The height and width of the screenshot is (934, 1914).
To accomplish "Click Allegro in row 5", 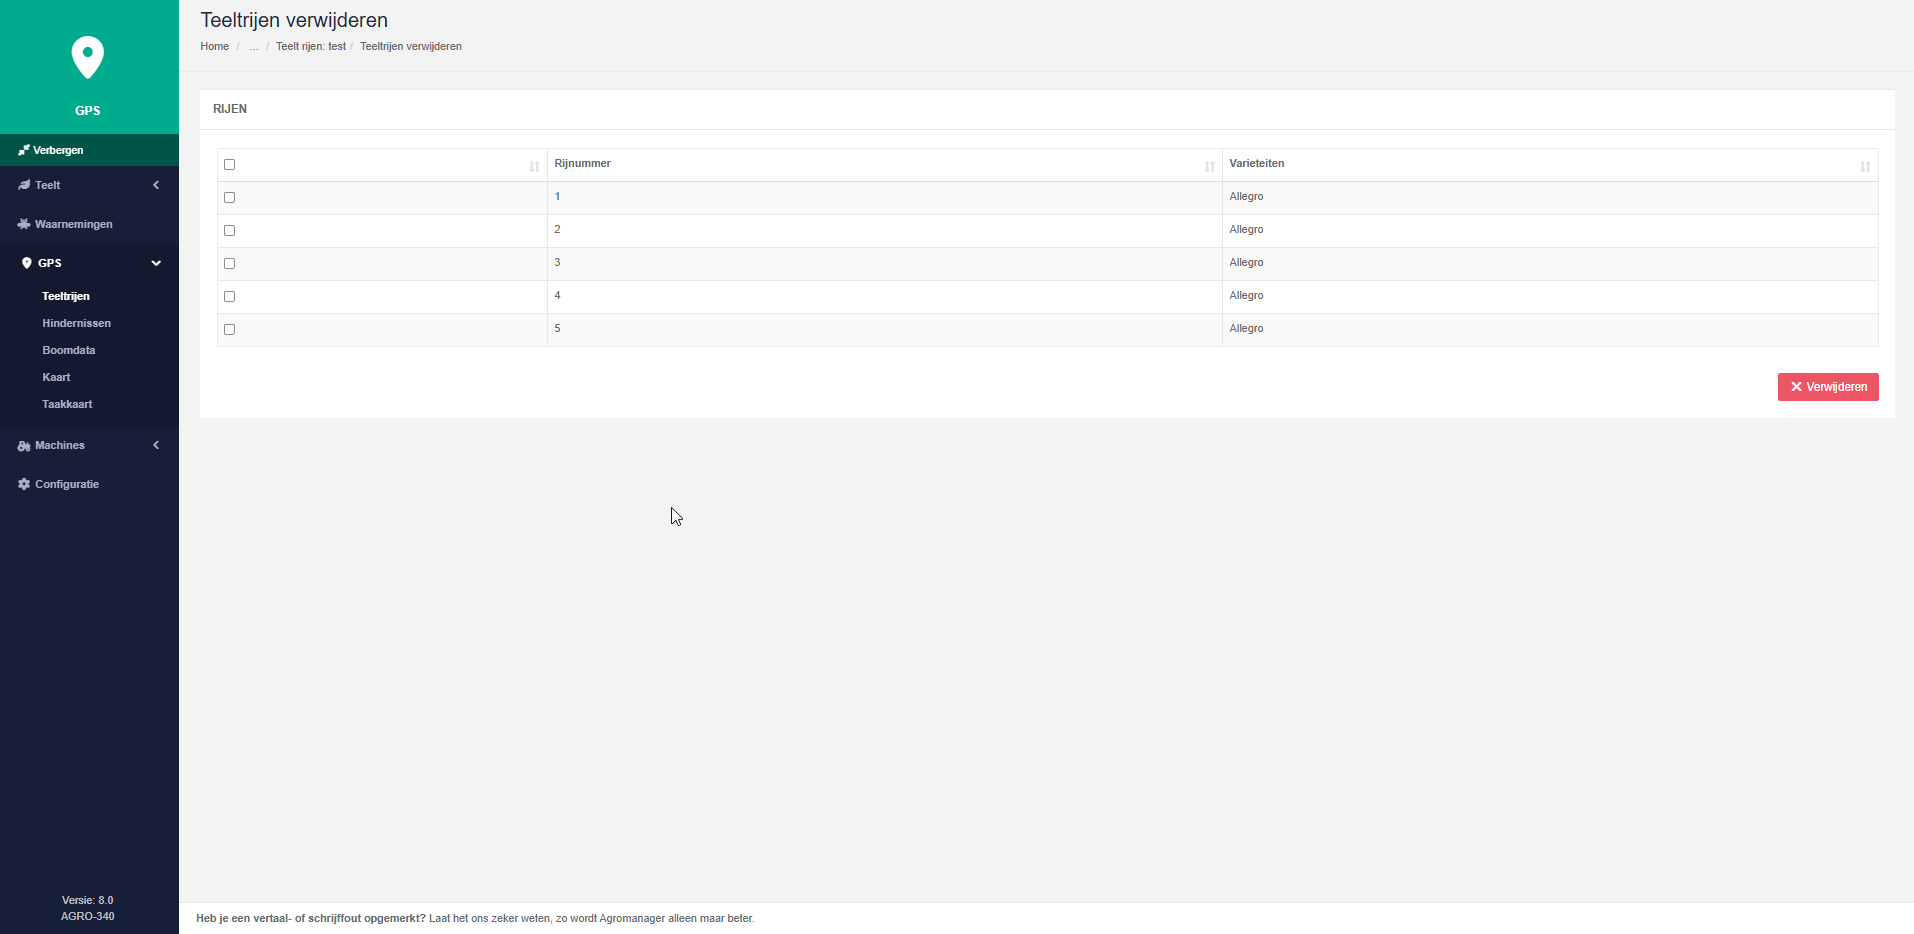I will coord(1246,328).
